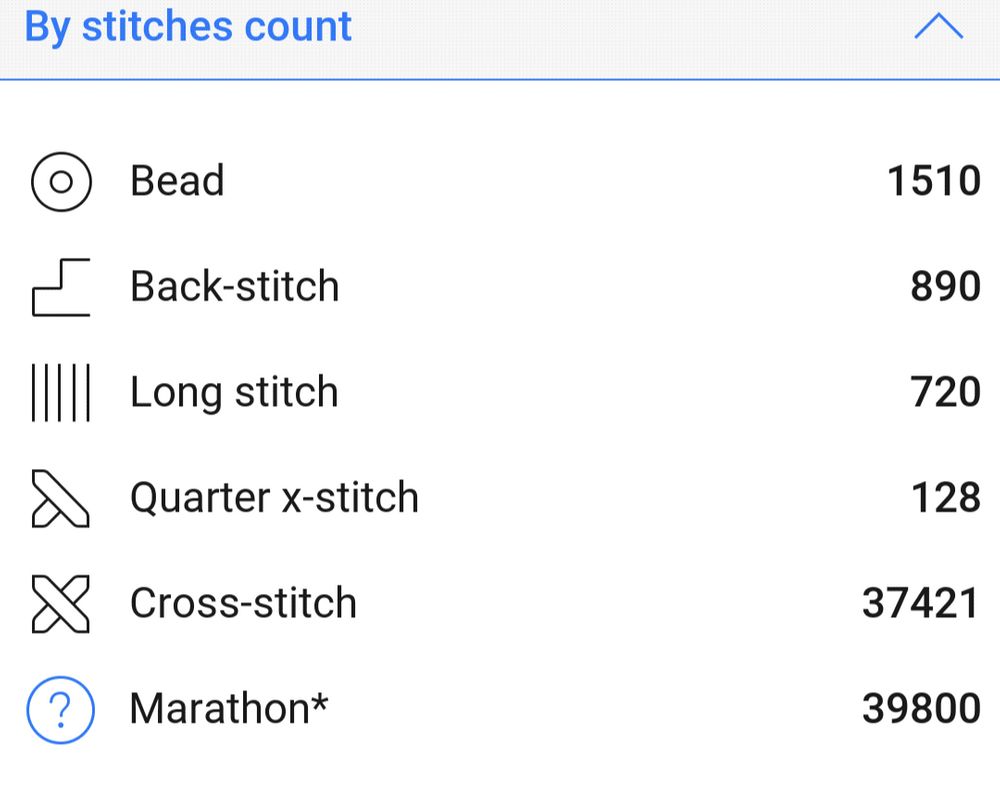Select the Bead label
1000x807 pixels.
pyautogui.click(x=177, y=182)
